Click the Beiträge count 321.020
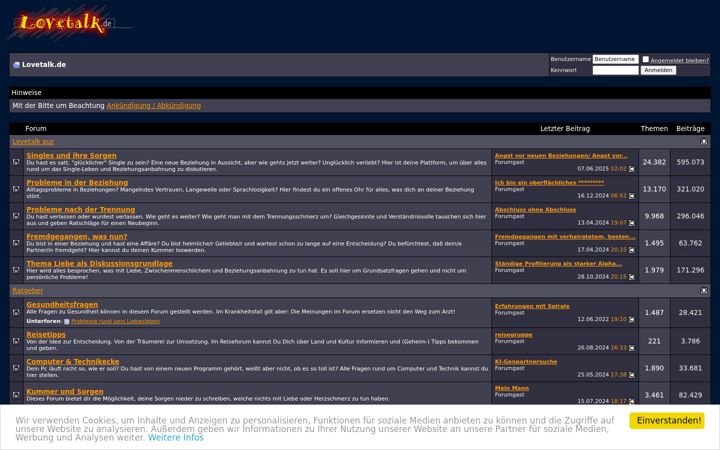The height and width of the screenshot is (450, 720). (x=690, y=189)
